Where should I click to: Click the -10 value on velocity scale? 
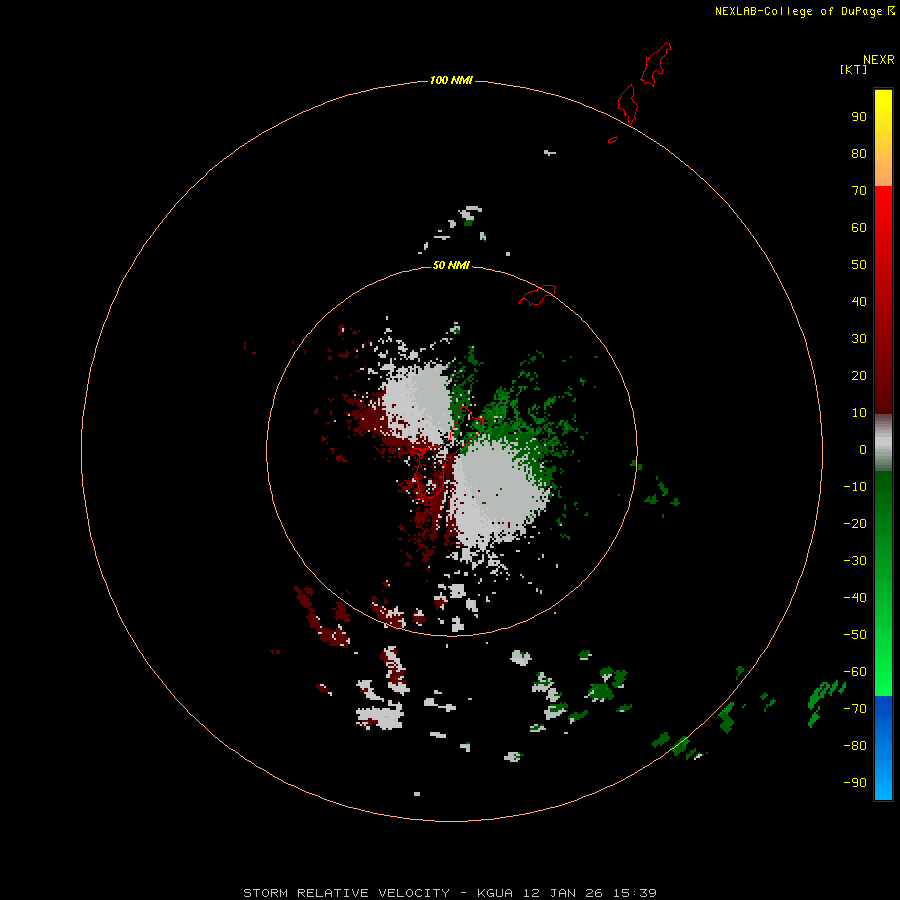point(855,487)
